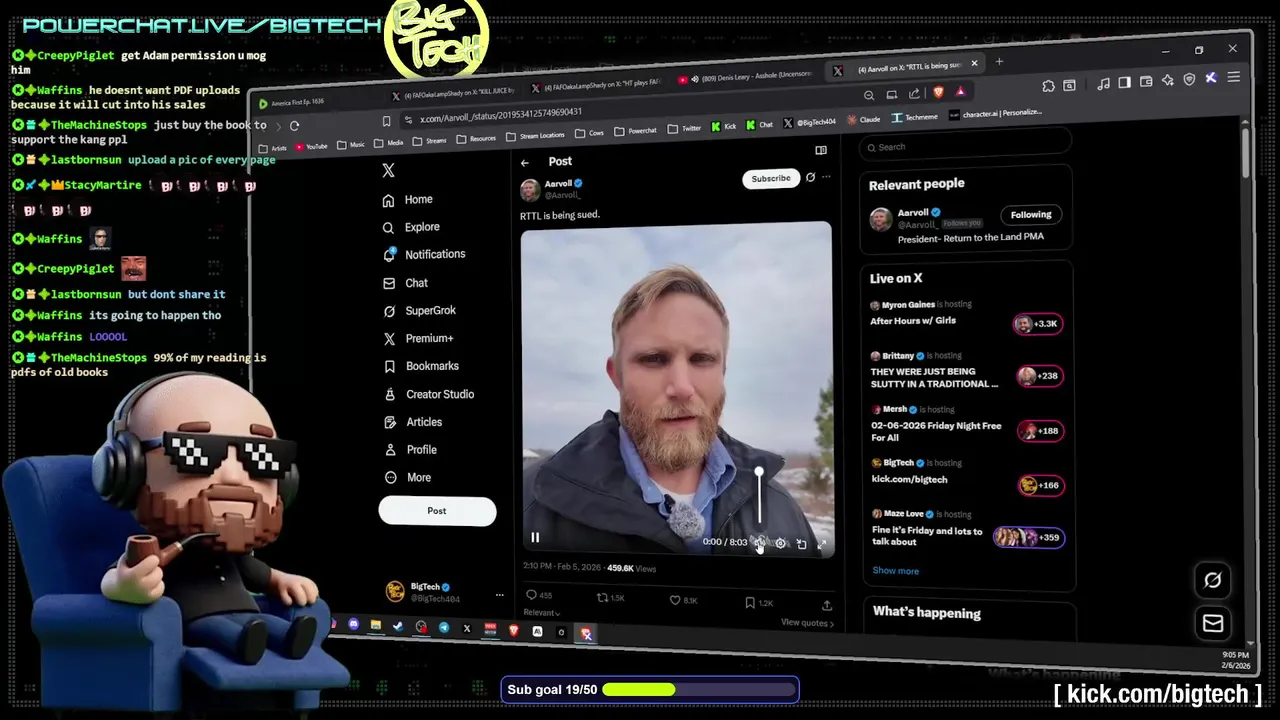Mute the video via volume icon
The image size is (1280, 720).
pyautogui.click(x=760, y=543)
